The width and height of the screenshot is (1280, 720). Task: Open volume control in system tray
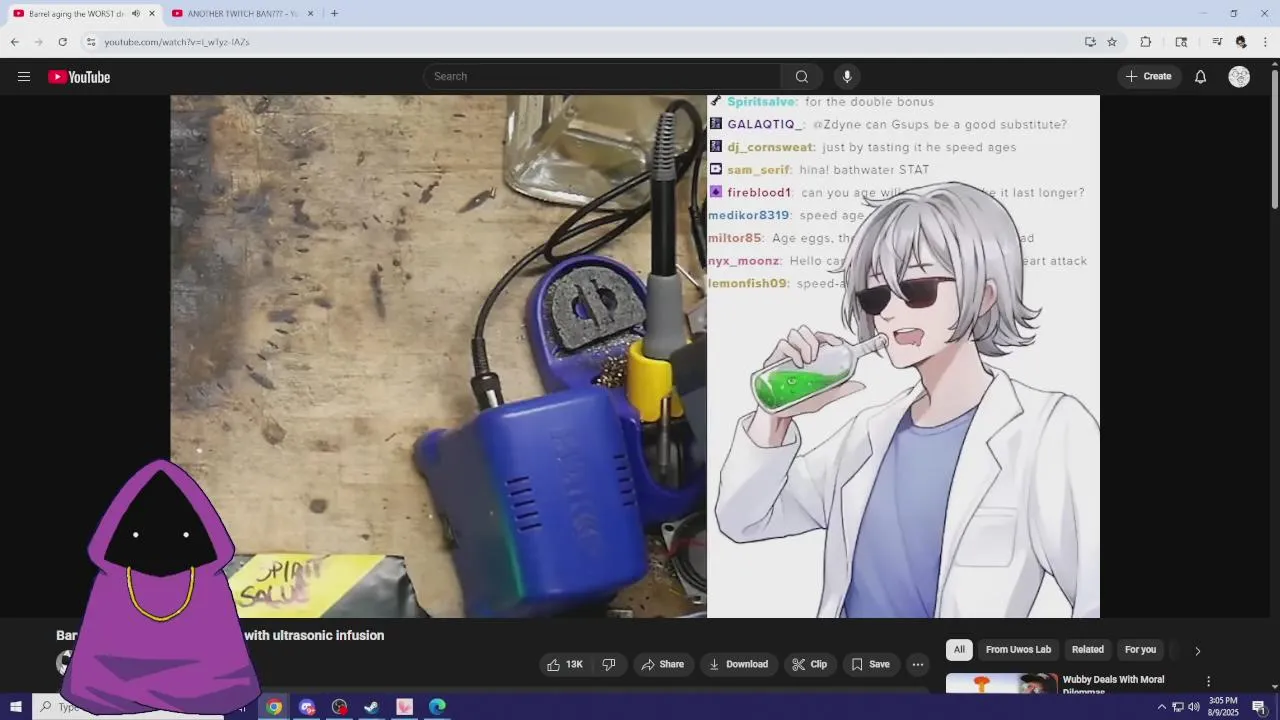(x=1194, y=707)
